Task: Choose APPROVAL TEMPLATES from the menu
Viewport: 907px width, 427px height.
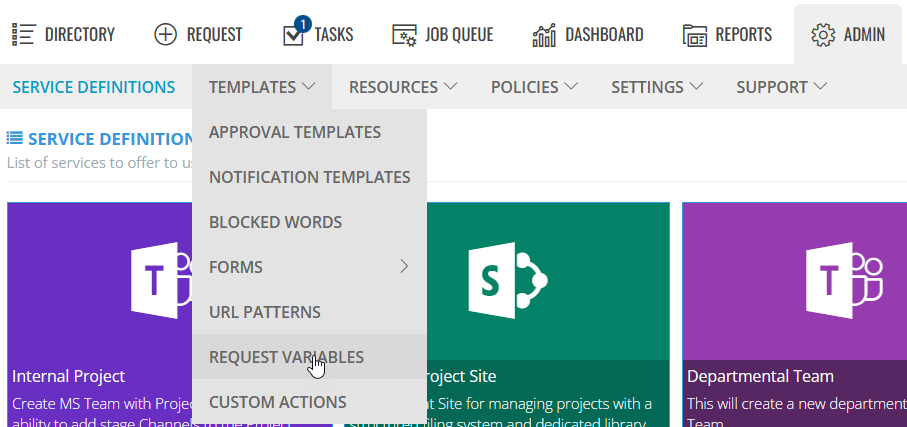Action: coord(309,132)
